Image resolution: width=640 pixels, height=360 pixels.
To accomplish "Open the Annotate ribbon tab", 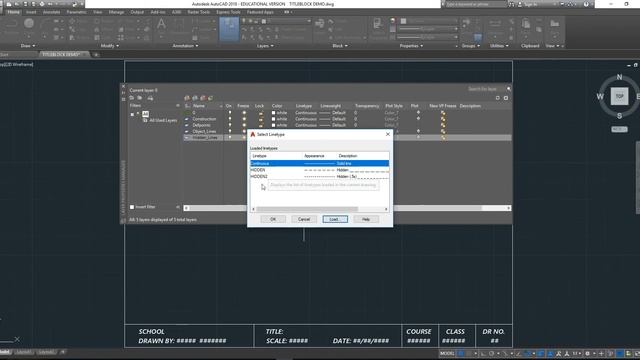I will (x=51, y=12).
